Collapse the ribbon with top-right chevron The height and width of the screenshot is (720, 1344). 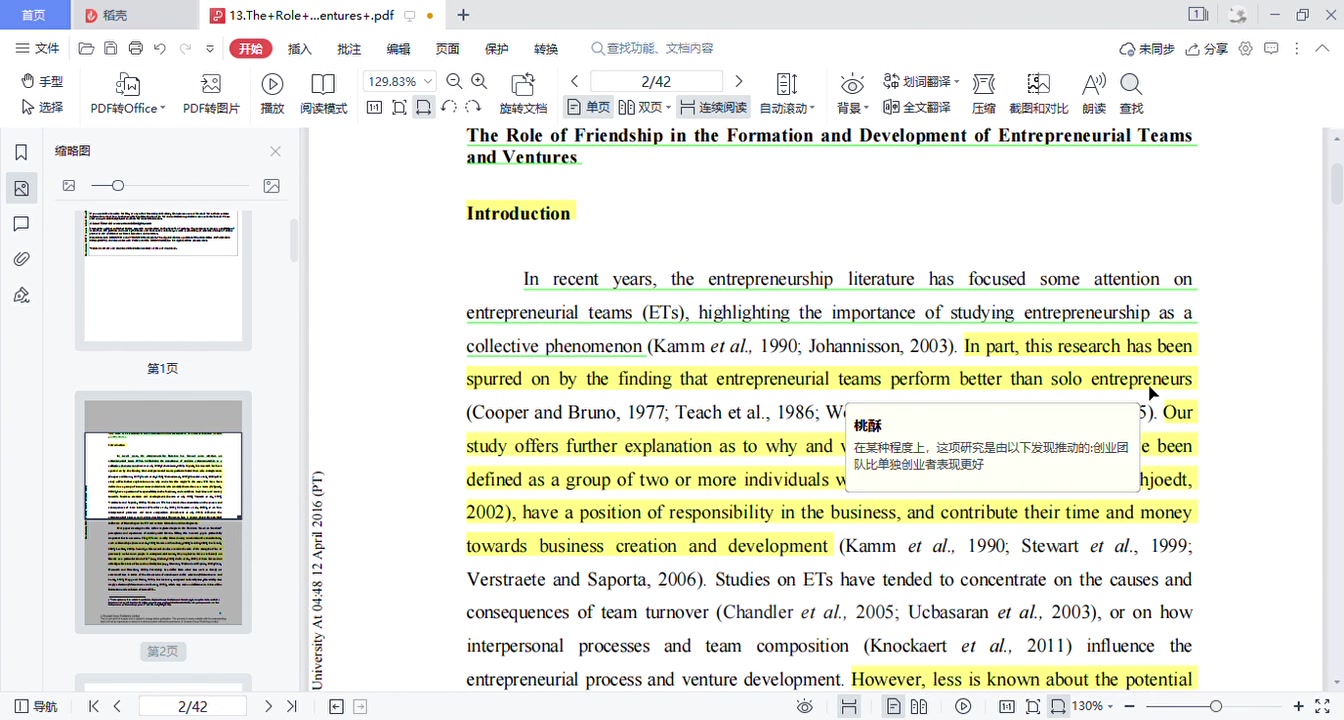[1321, 48]
